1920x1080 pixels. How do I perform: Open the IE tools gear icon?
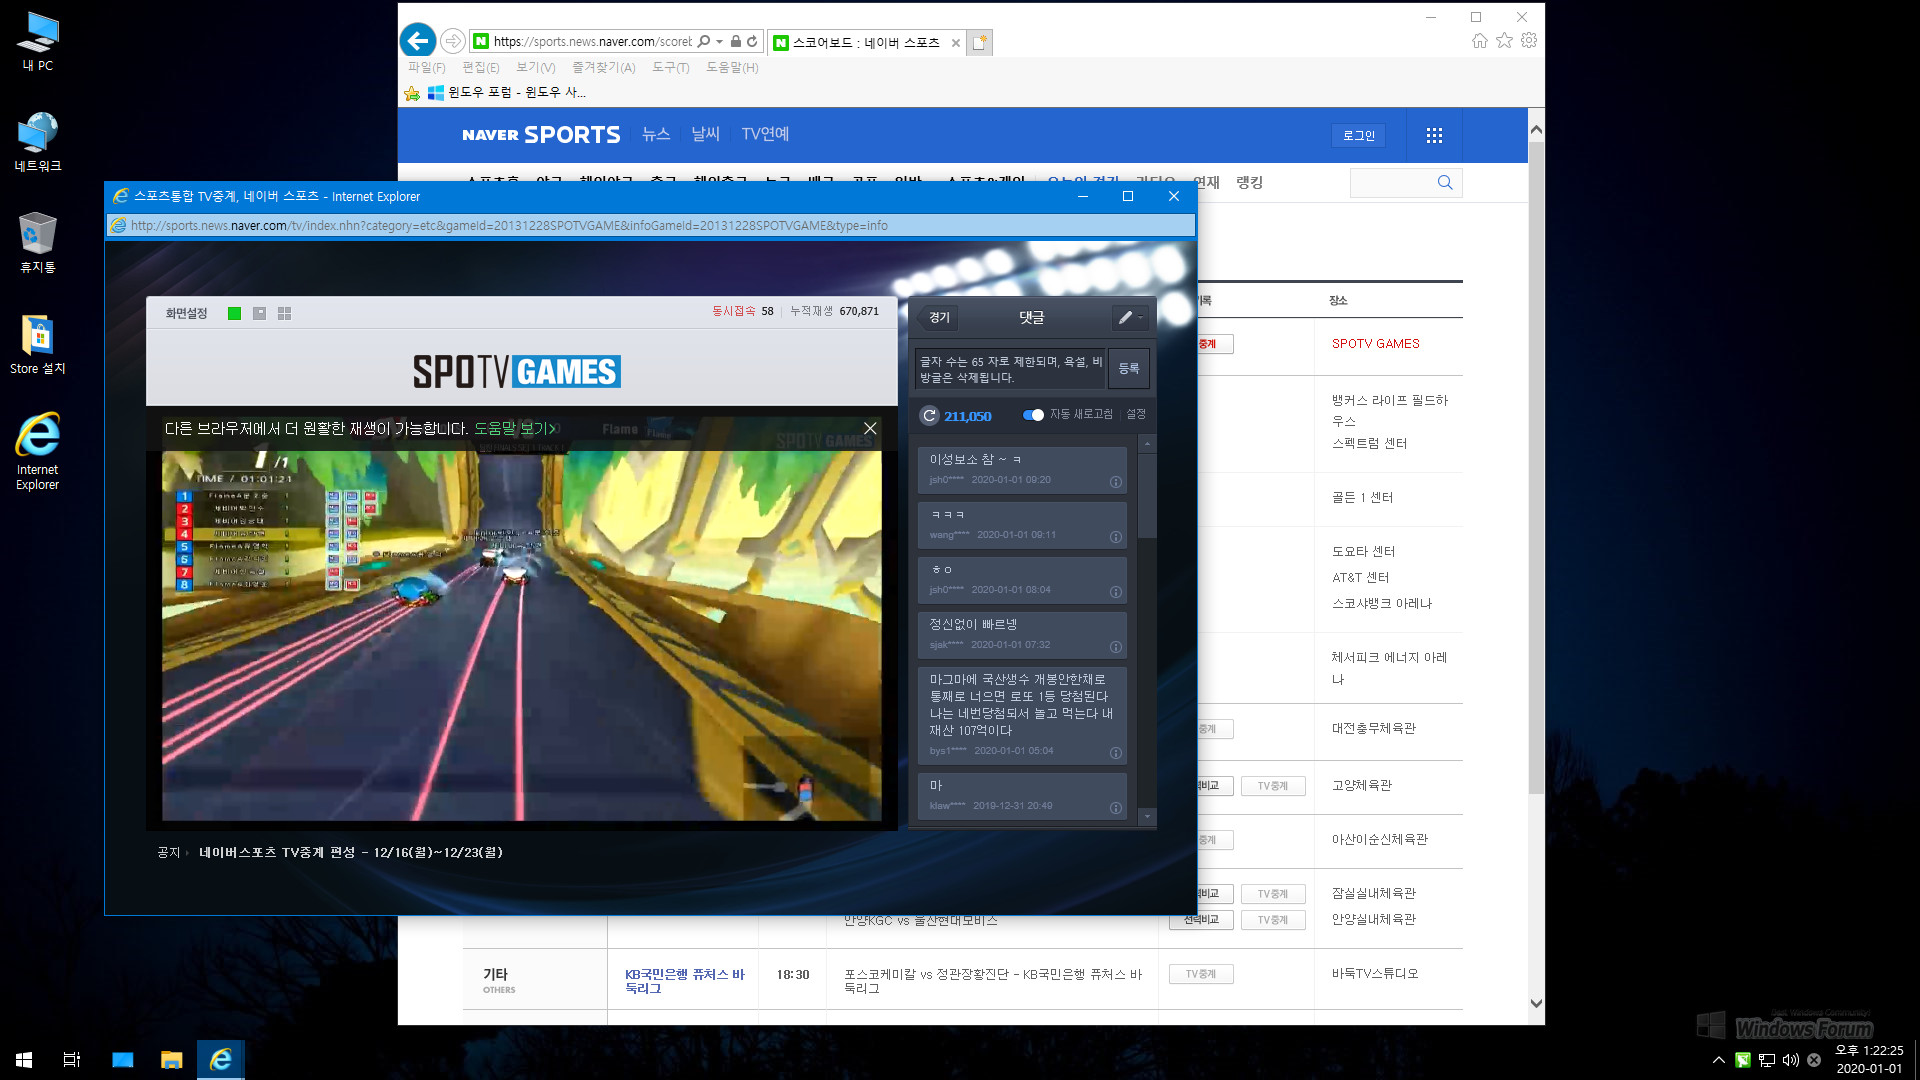point(1529,41)
